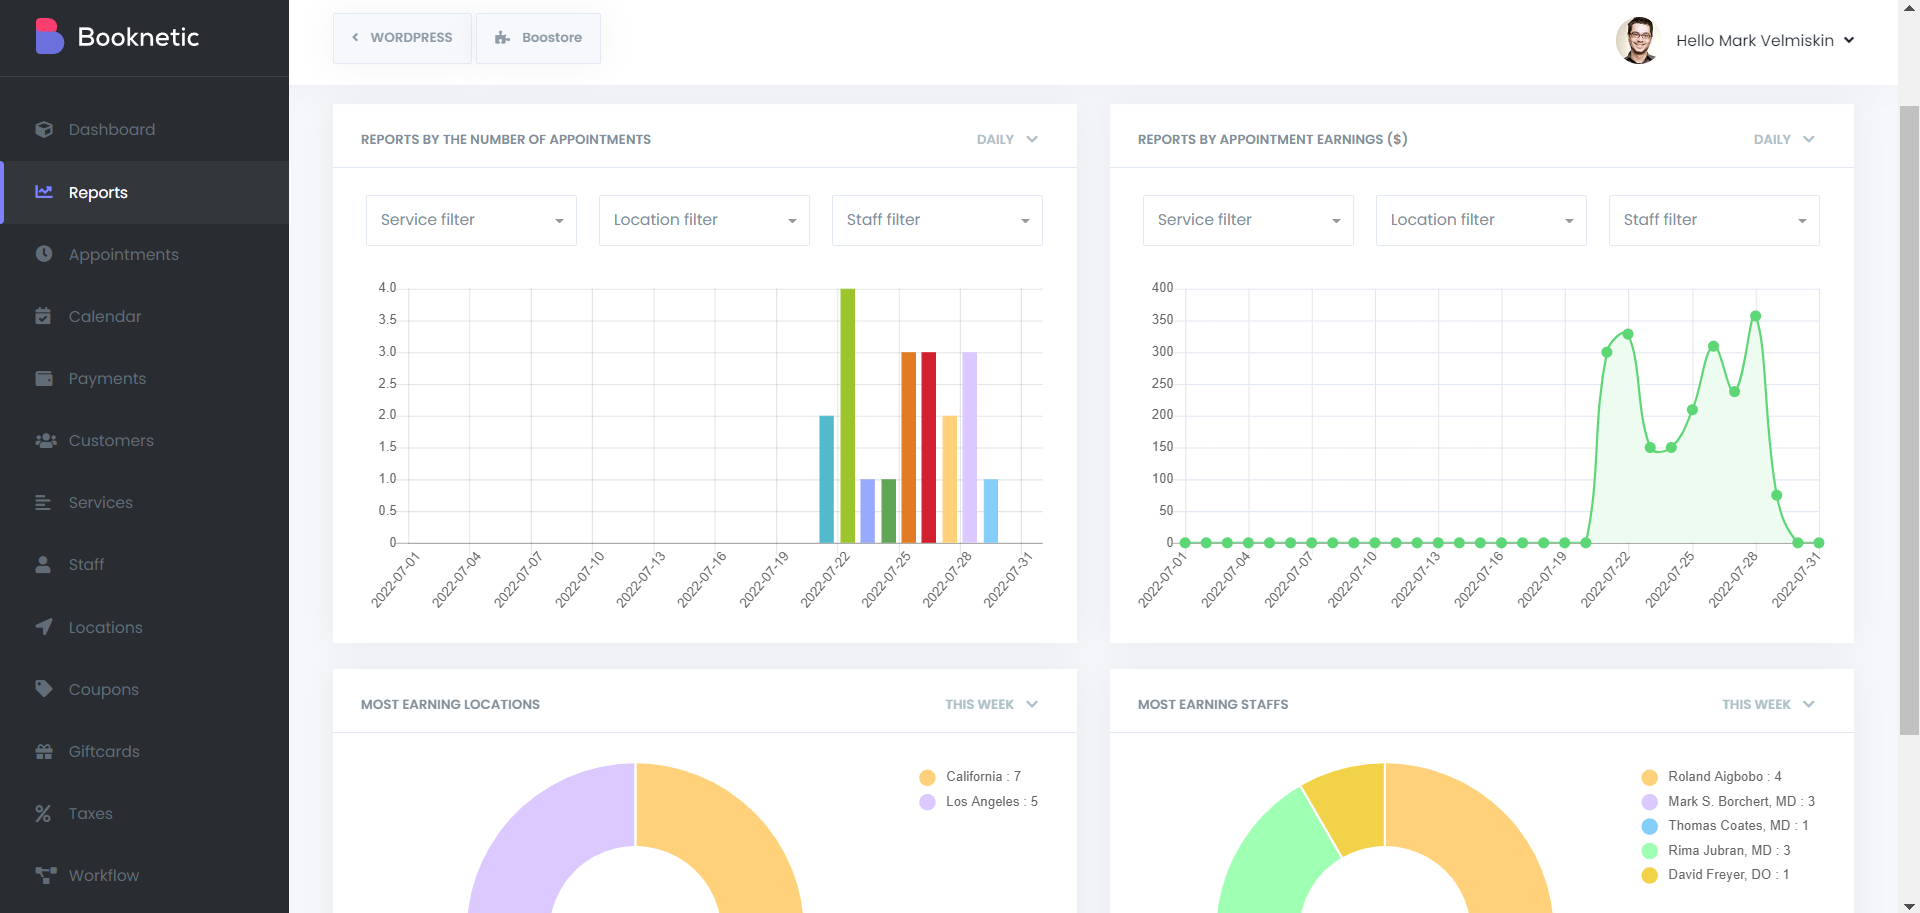Image resolution: width=1920 pixels, height=913 pixels.
Task: Open the Payments menu item
Action: pos(144,378)
